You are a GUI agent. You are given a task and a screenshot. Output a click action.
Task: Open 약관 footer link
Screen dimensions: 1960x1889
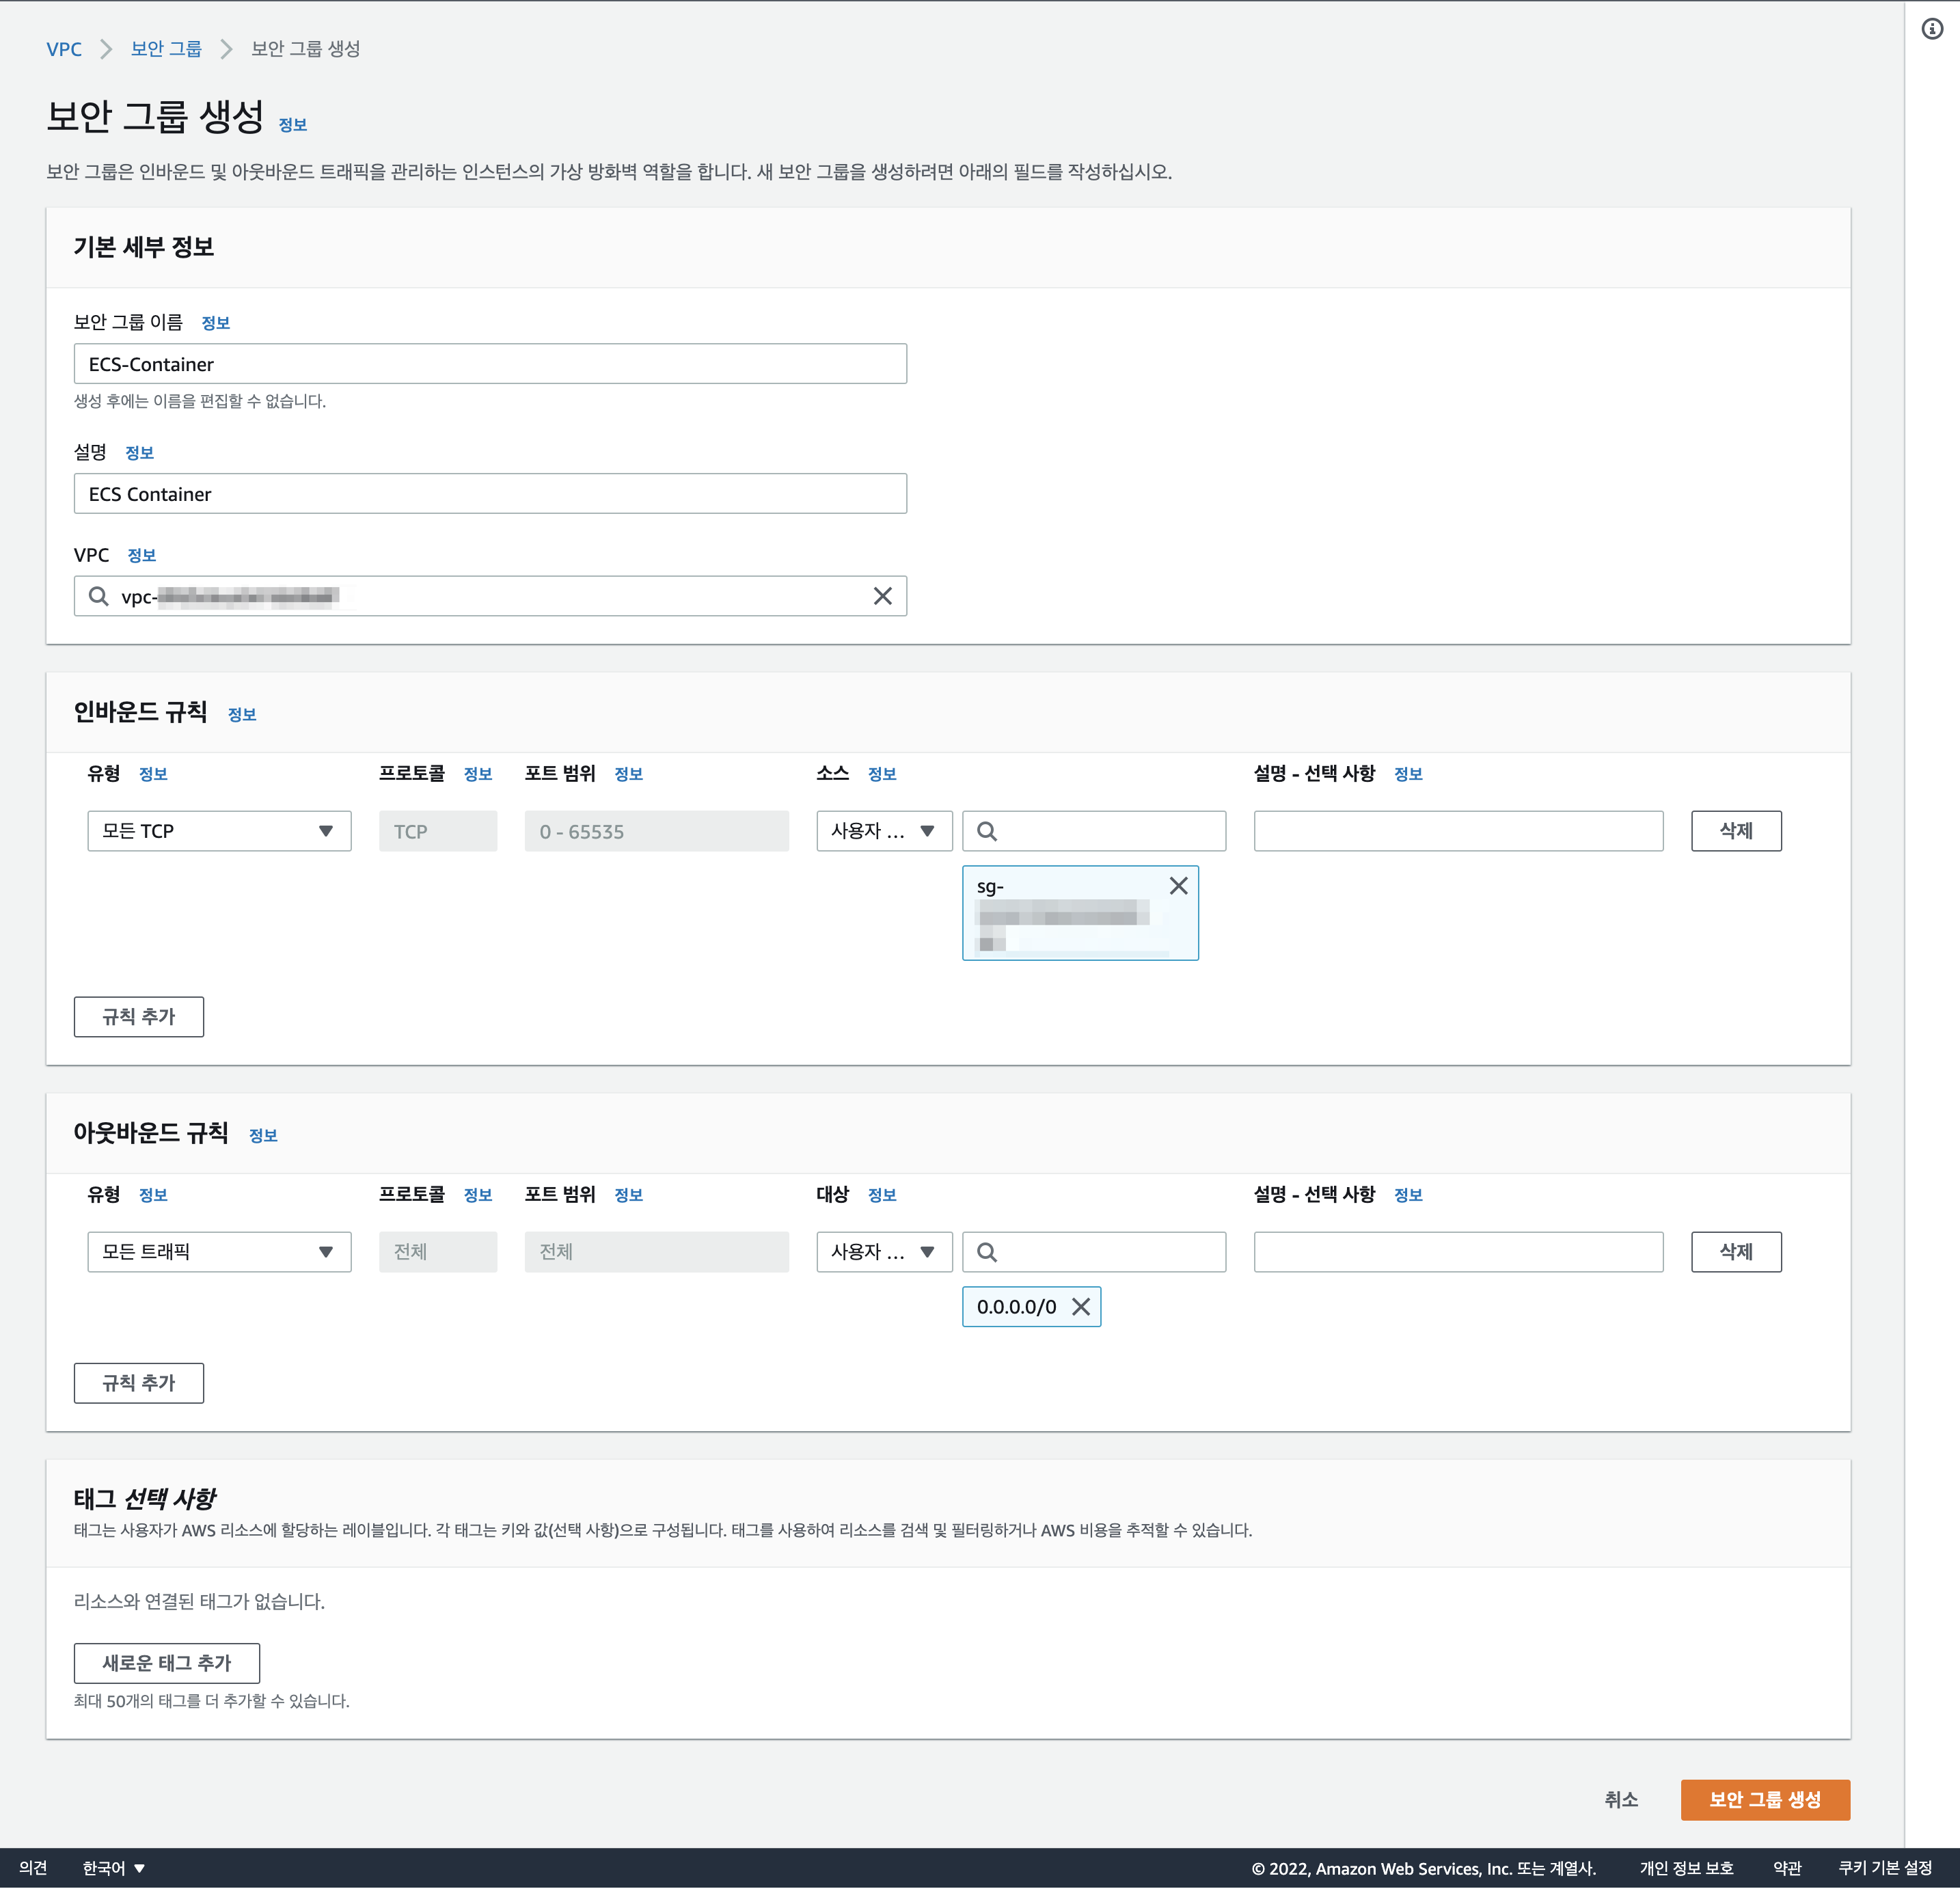[1786, 1868]
